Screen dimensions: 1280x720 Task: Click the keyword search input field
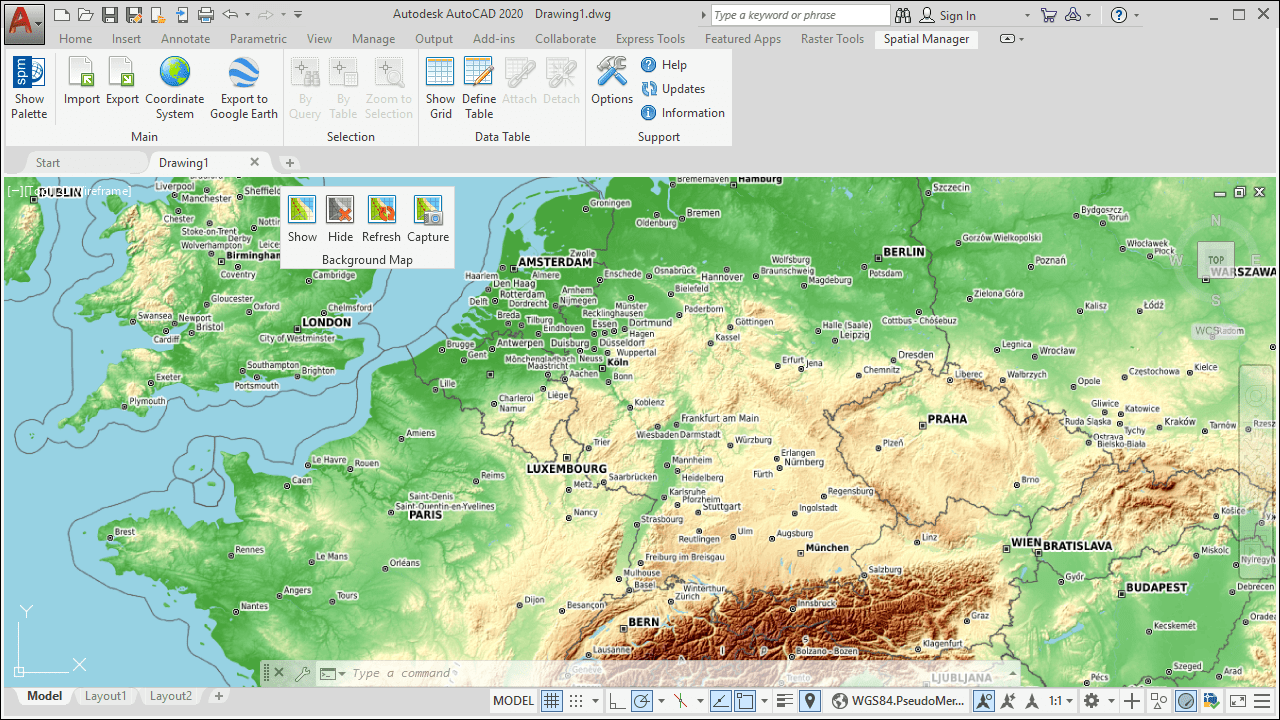[800, 15]
